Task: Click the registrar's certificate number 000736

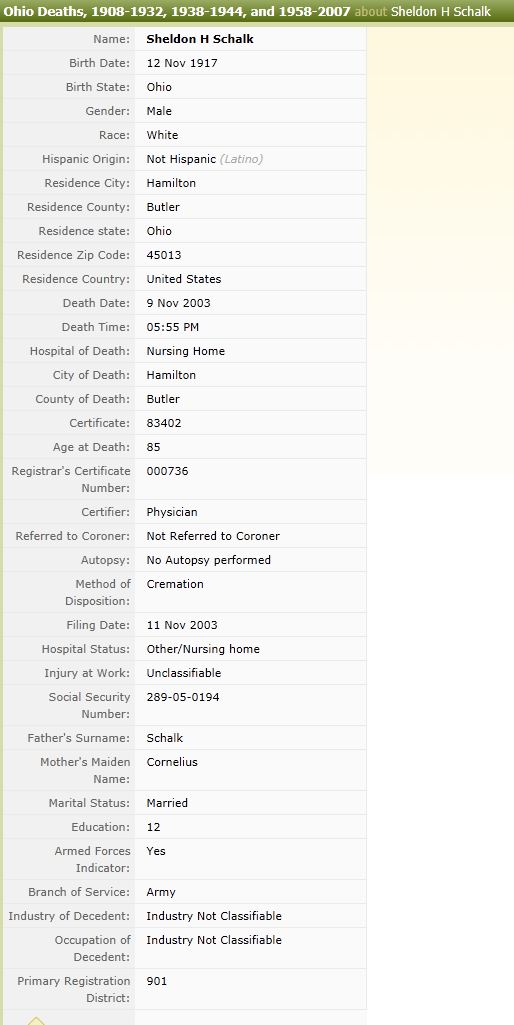Action: 167,471
